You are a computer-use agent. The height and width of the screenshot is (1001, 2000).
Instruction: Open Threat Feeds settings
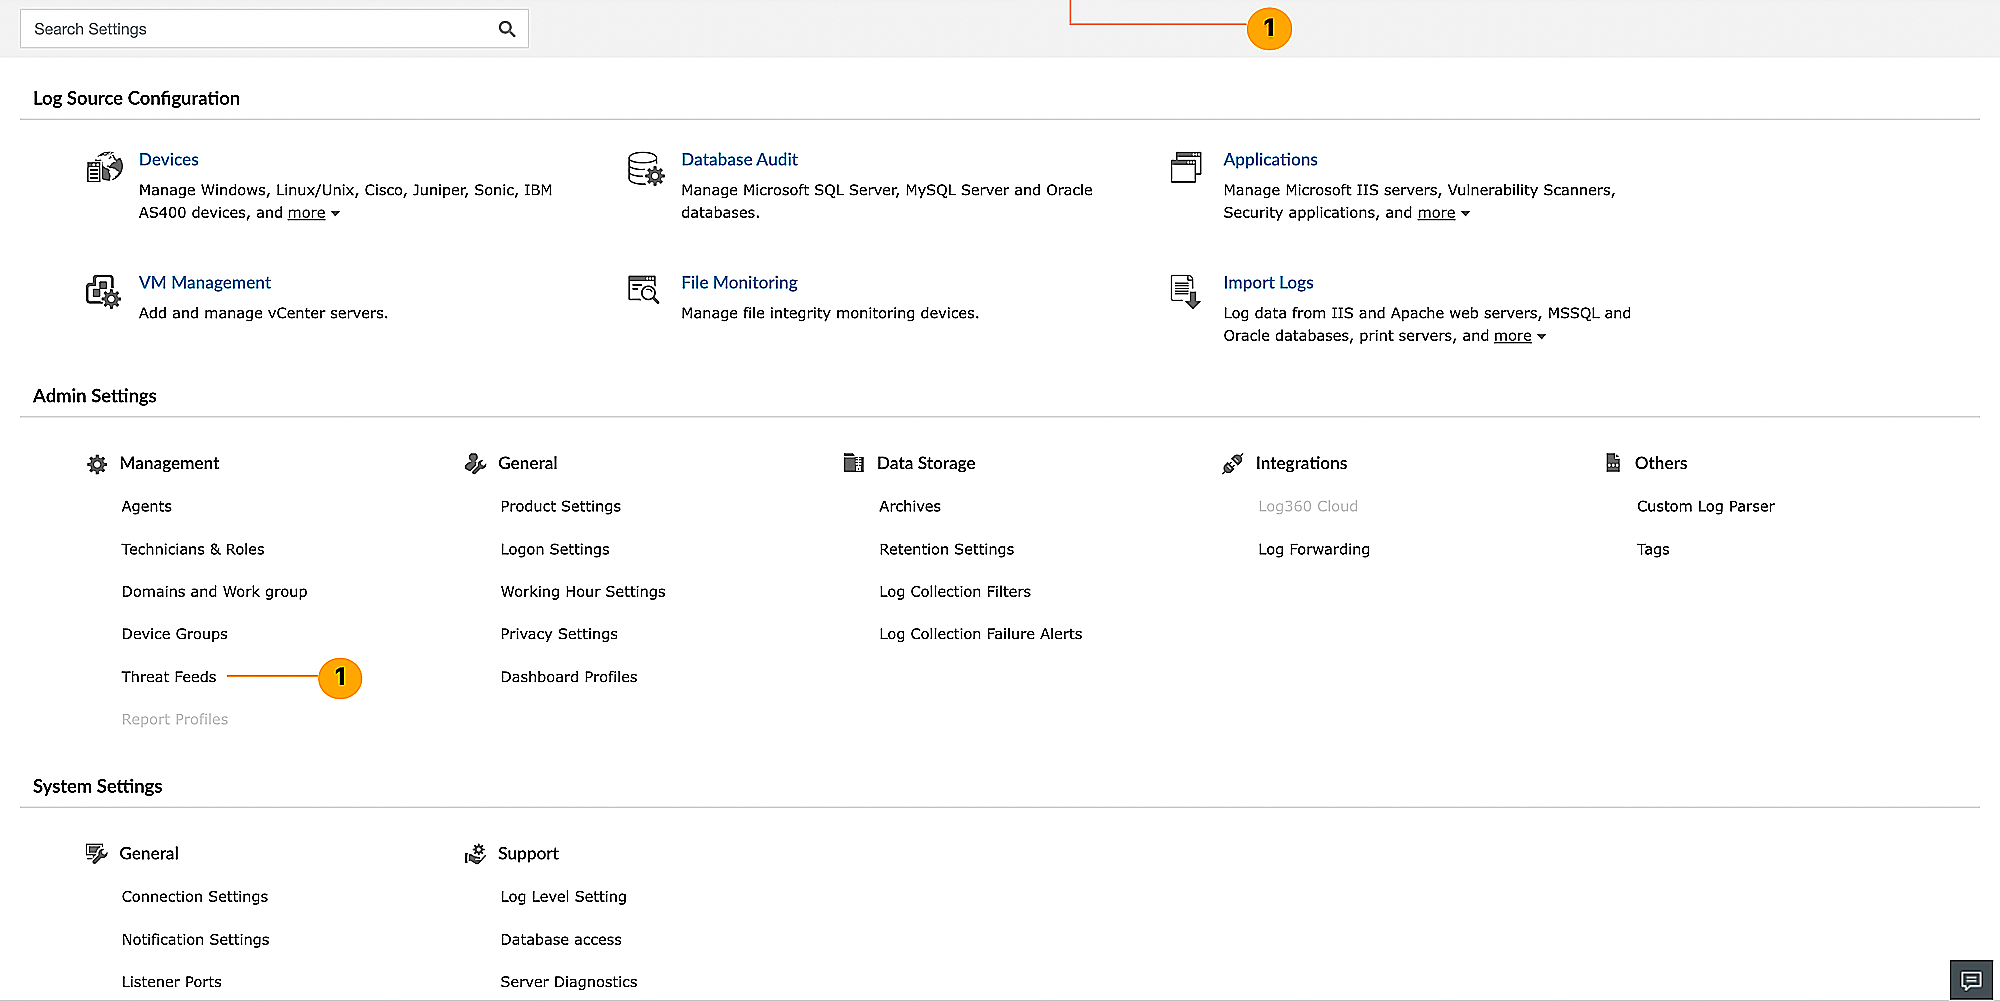[x=169, y=677]
